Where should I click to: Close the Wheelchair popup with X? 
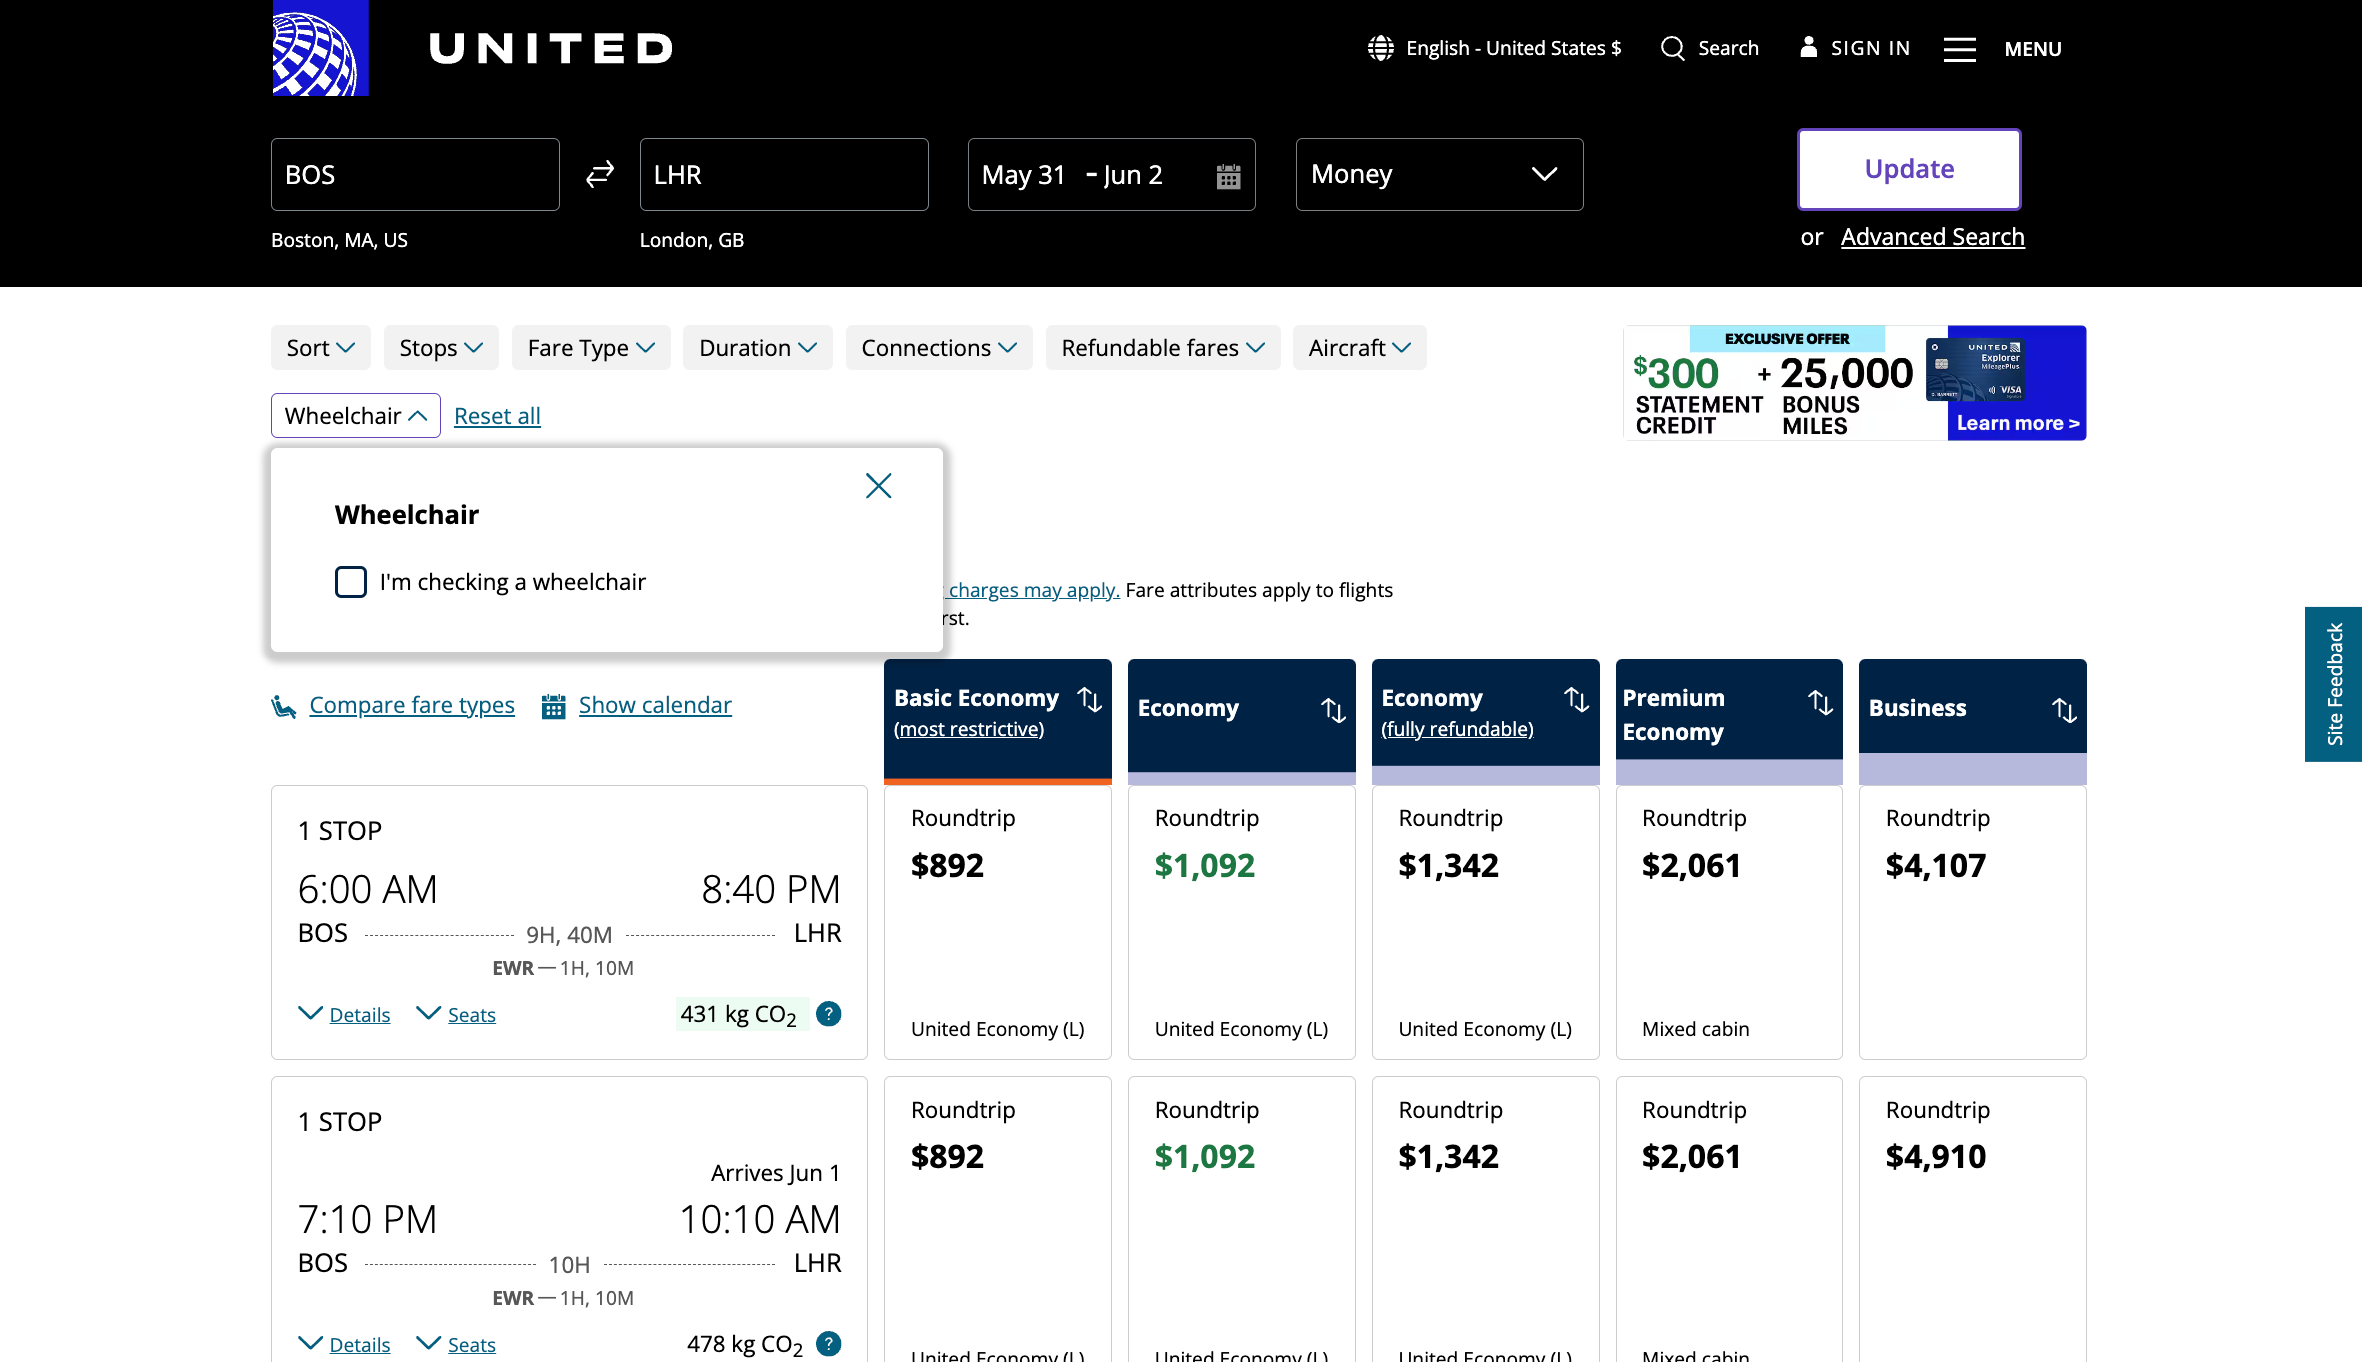point(878,486)
